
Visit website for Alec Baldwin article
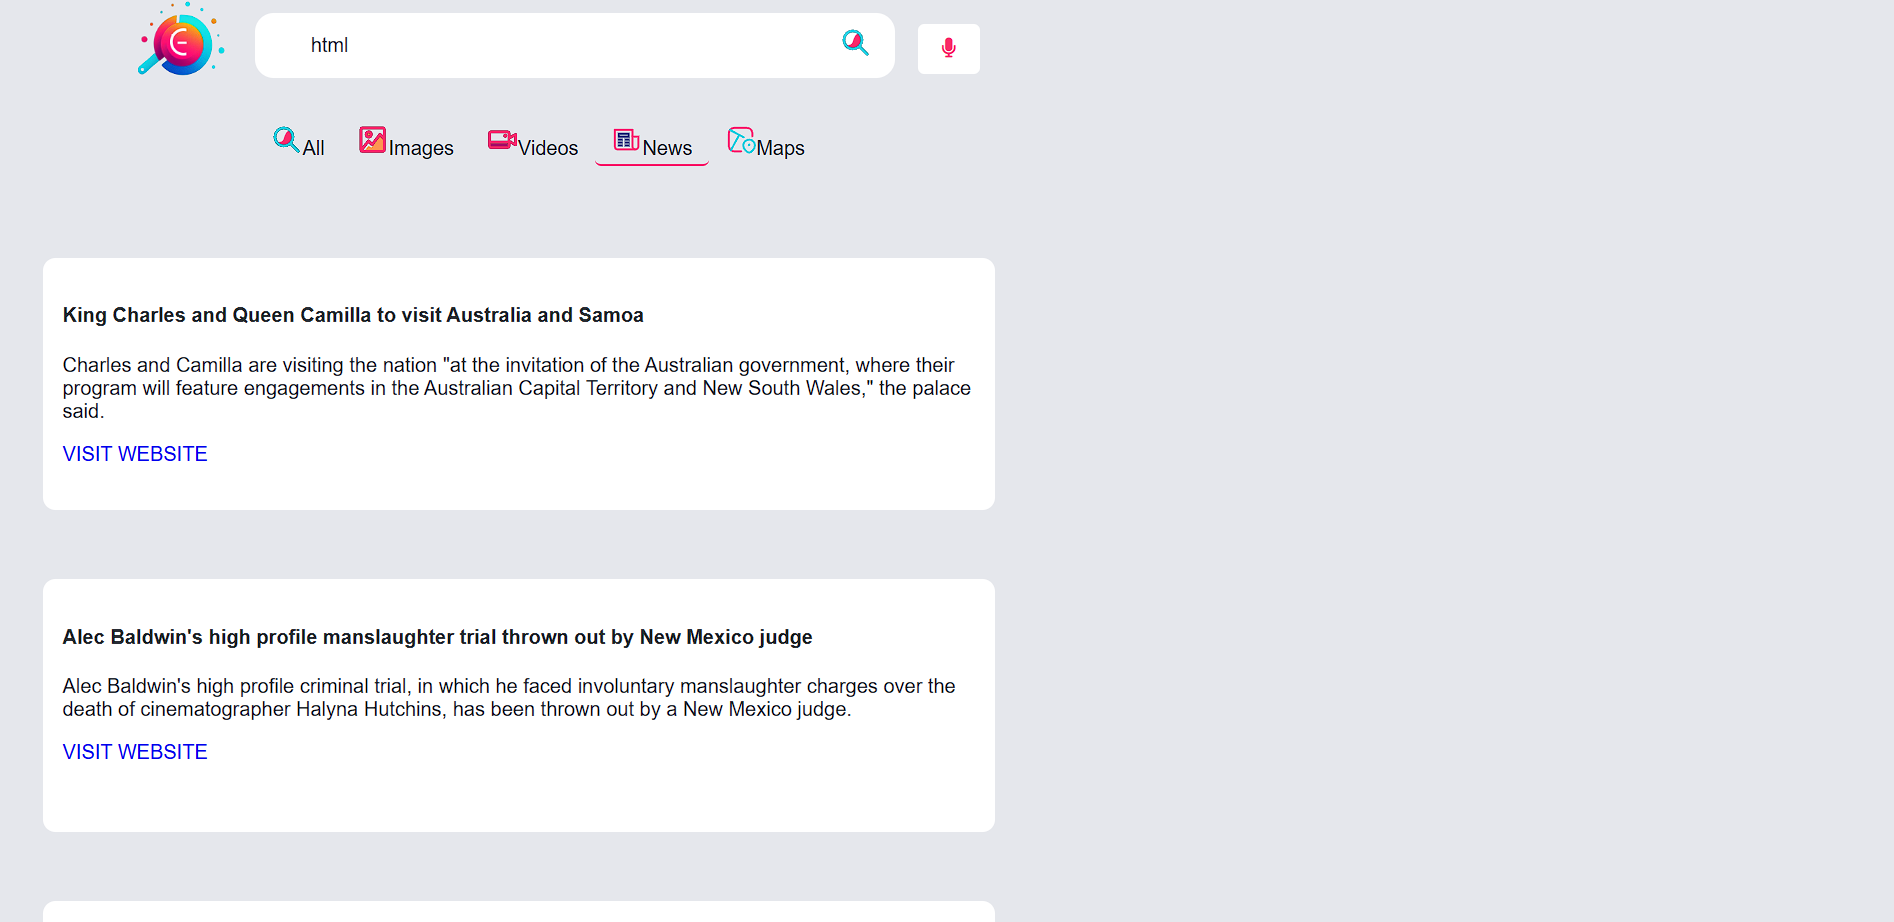(x=135, y=752)
